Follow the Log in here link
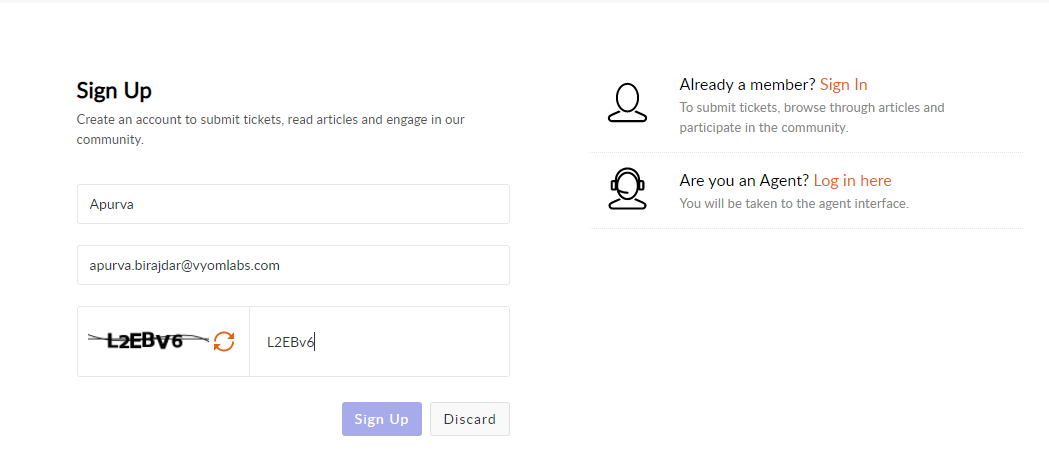Screen dimensions: 1049x458 (852, 181)
